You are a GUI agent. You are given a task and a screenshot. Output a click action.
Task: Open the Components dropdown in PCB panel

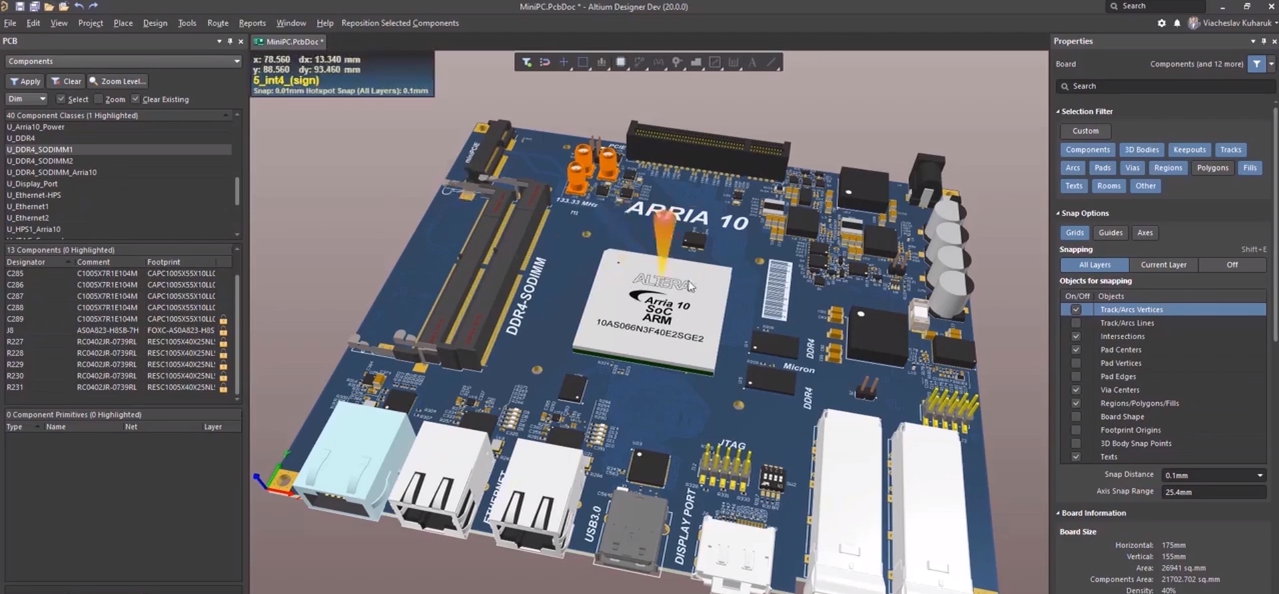(123, 61)
